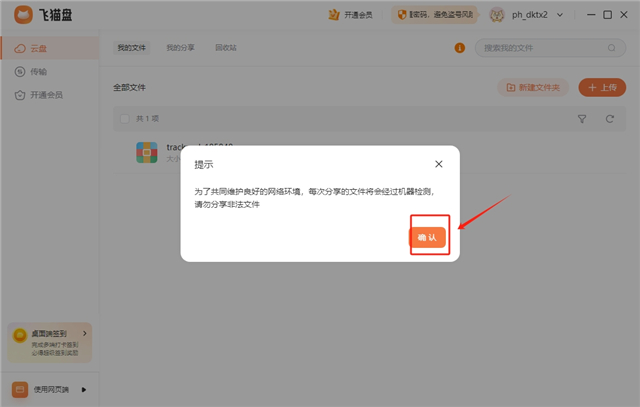Click the orange 上传 upload button
Image resolution: width=640 pixels, height=407 pixels.
602,88
